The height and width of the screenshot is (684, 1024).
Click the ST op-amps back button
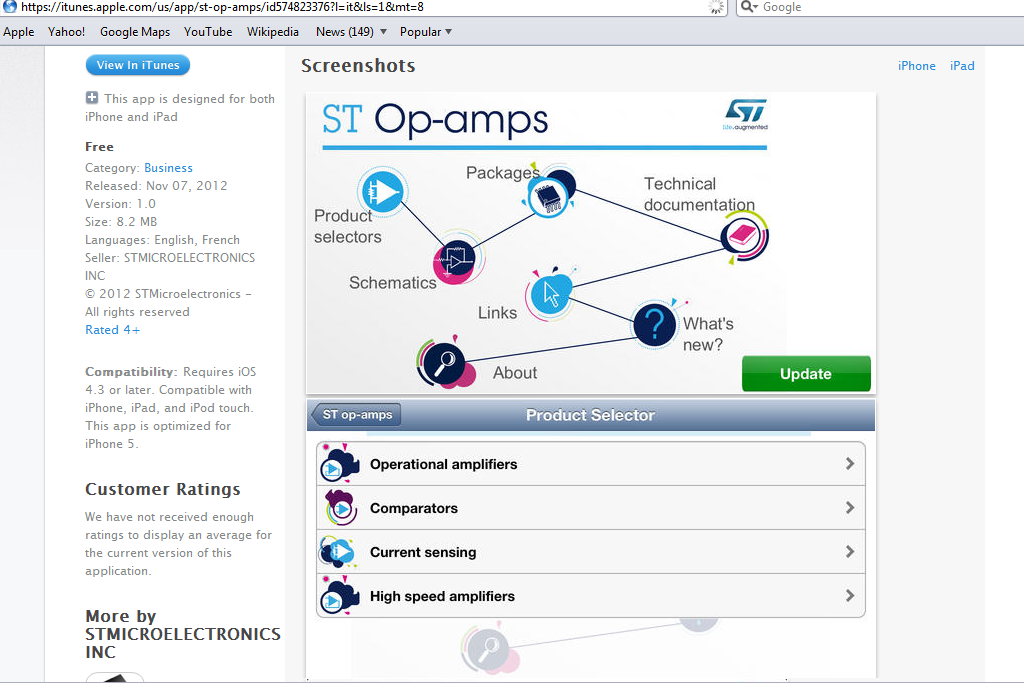click(x=356, y=414)
